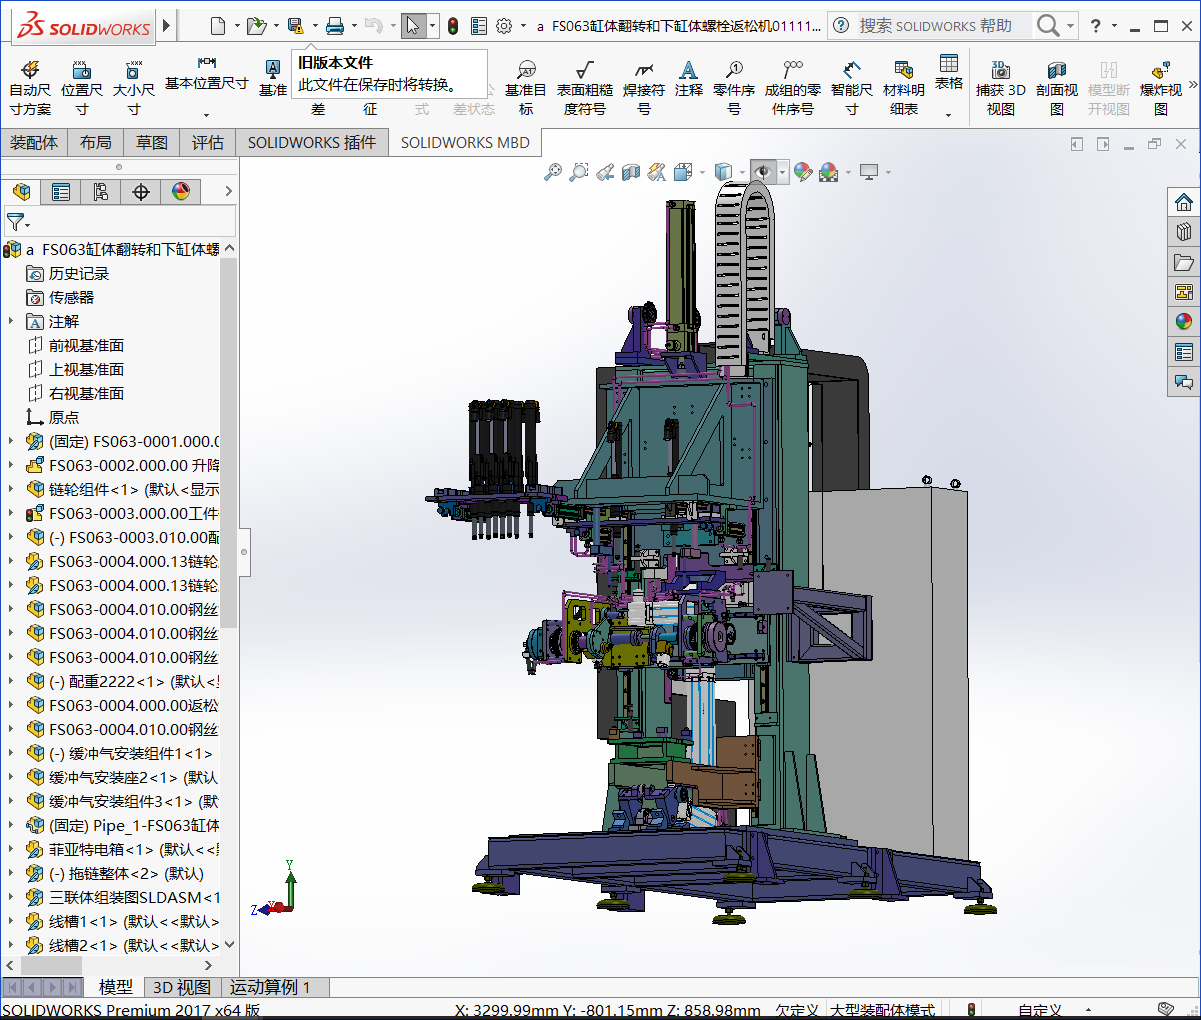Click the Rebuild traffic light icon
Image resolution: width=1201 pixels, height=1020 pixels.
(453, 26)
